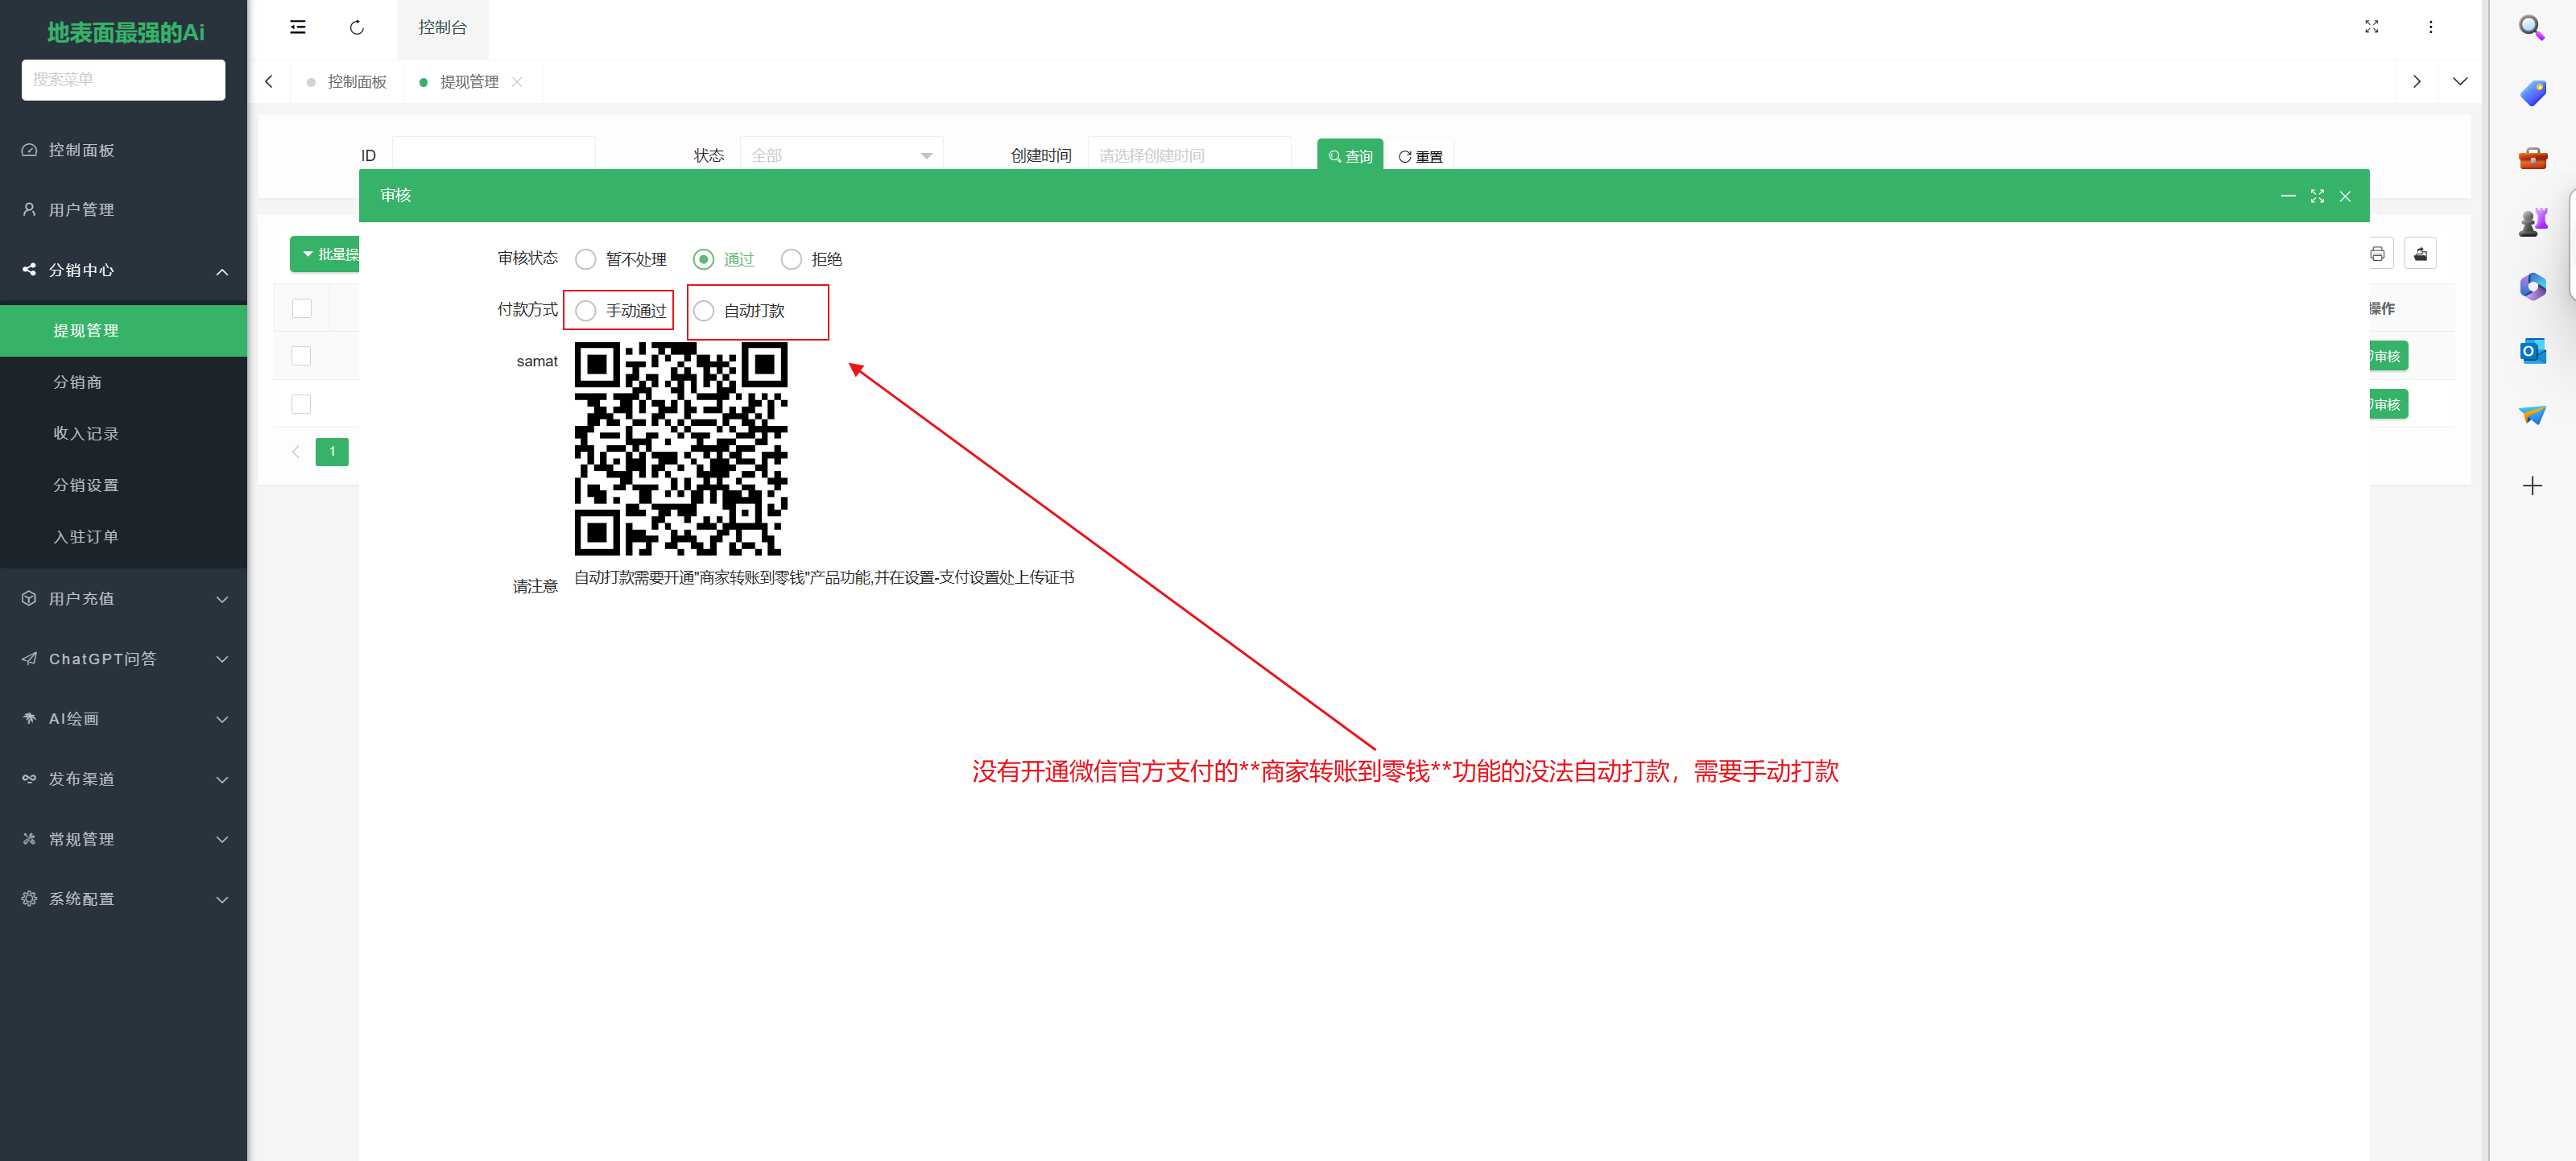Click the 查询 search button
Viewport: 2576px width, 1161px height.
point(1350,156)
